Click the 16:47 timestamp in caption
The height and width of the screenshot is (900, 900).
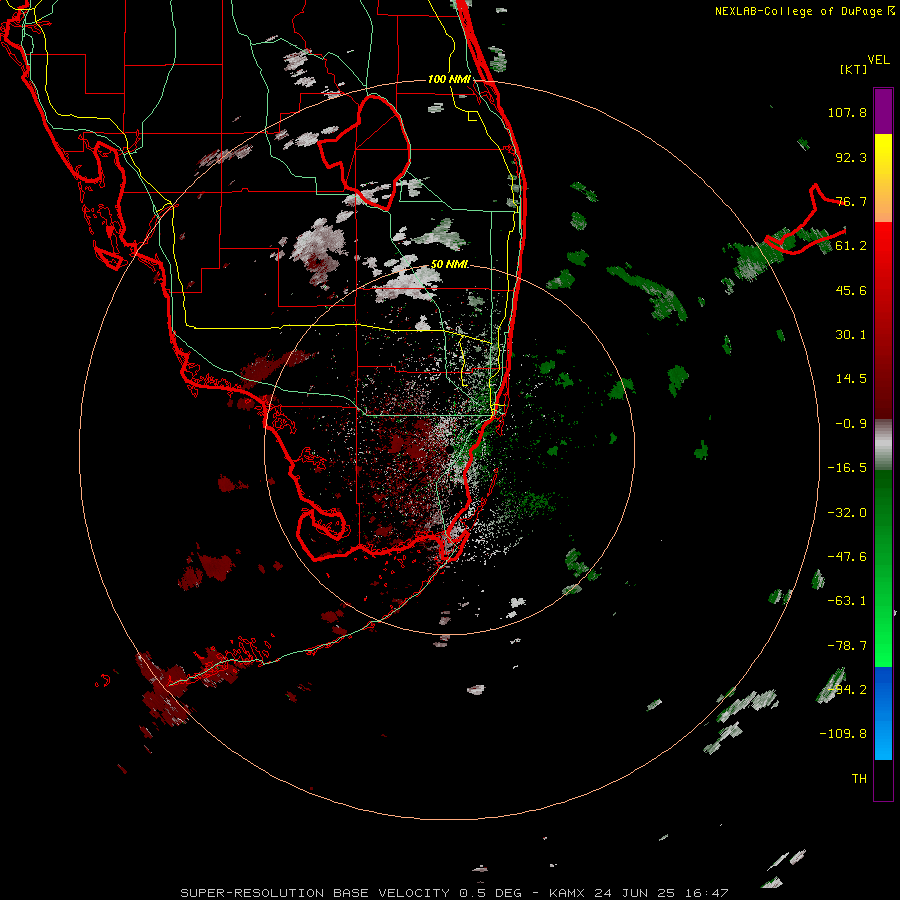[x=708, y=893]
